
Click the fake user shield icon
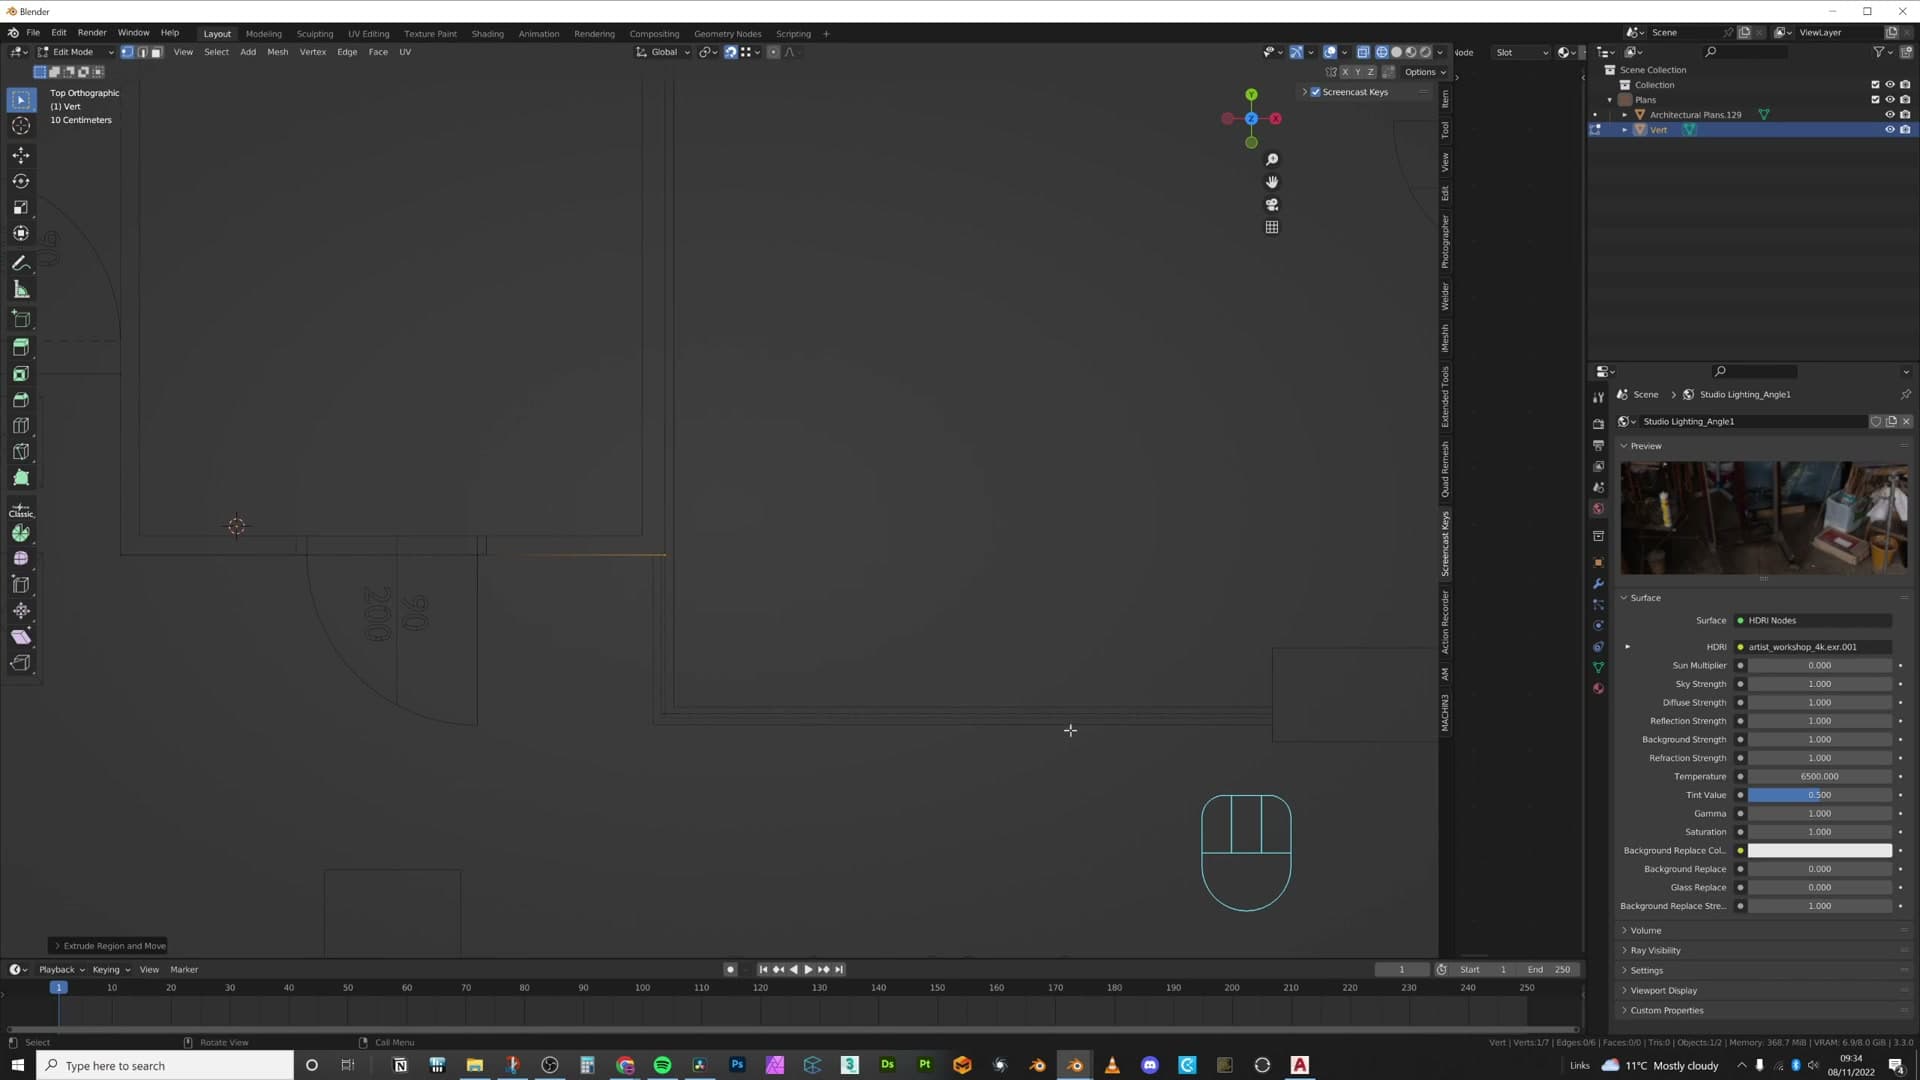coord(1876,422)
